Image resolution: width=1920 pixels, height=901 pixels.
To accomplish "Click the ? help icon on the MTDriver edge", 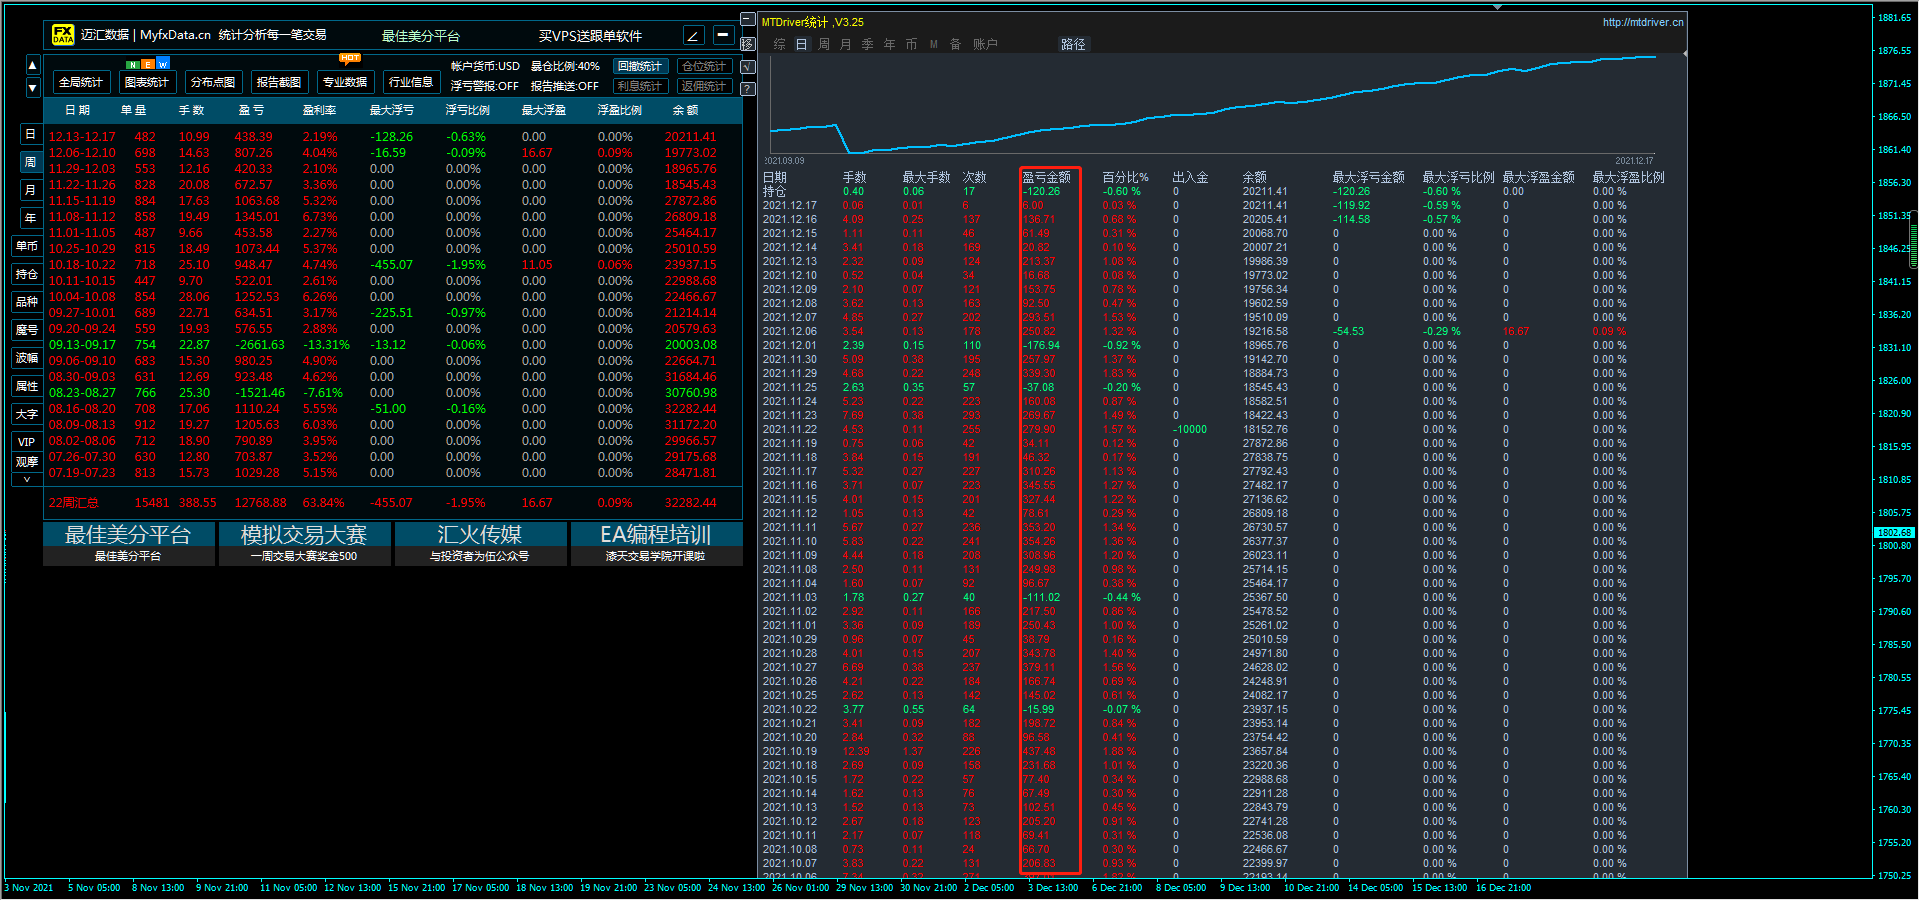I will click(748, 88).
